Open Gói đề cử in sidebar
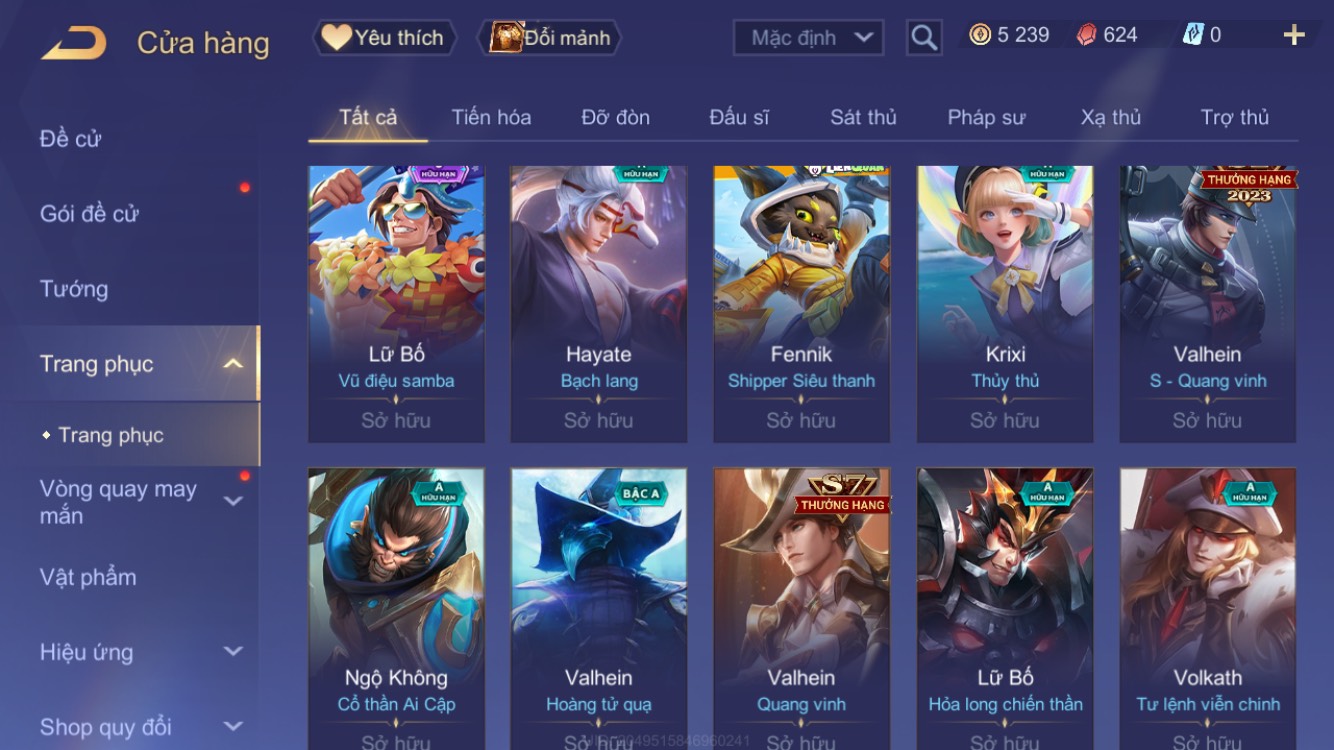 pyautogui.click(x=89, y=213)
